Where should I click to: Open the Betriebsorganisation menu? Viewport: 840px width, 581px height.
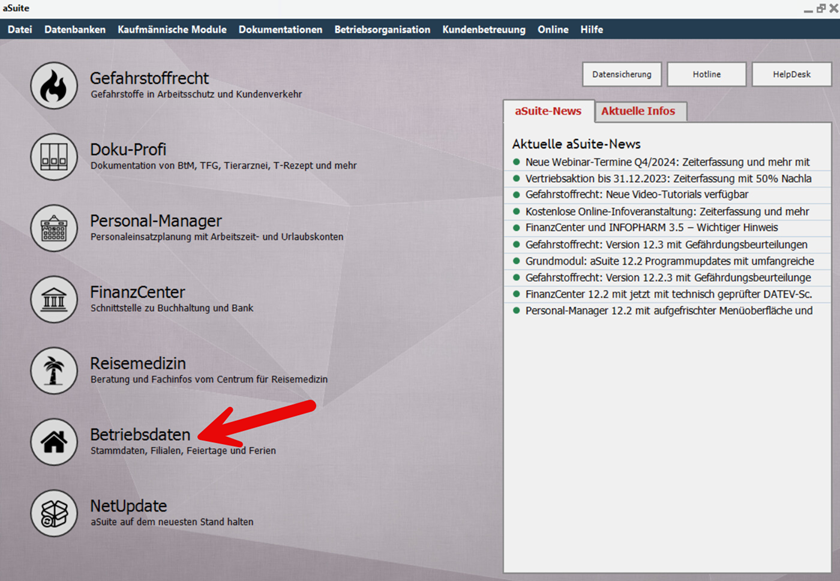384,29
